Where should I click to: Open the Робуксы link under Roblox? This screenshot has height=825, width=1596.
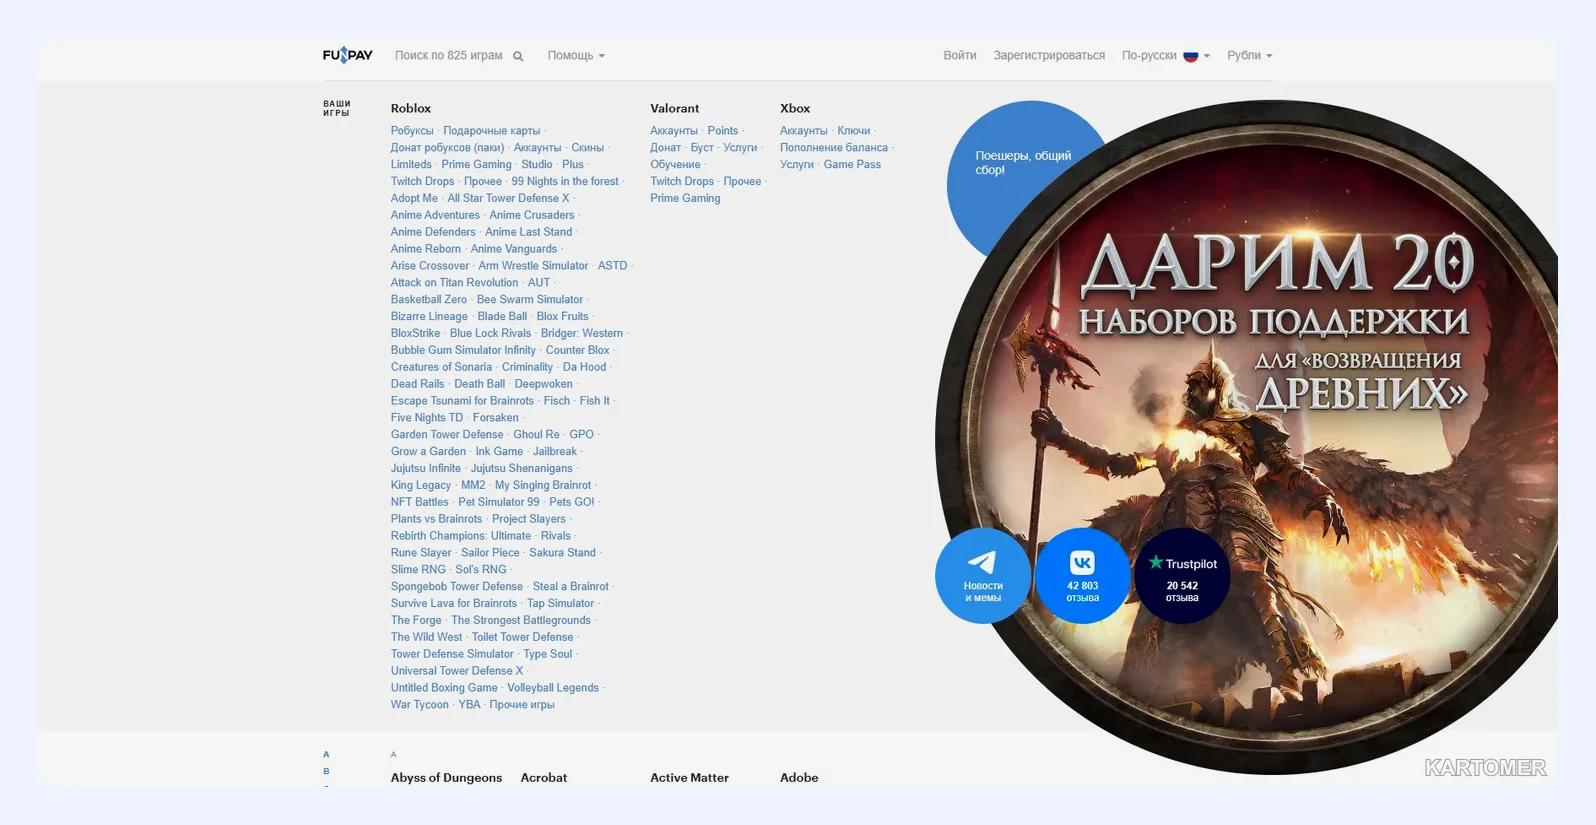(412, 131)
